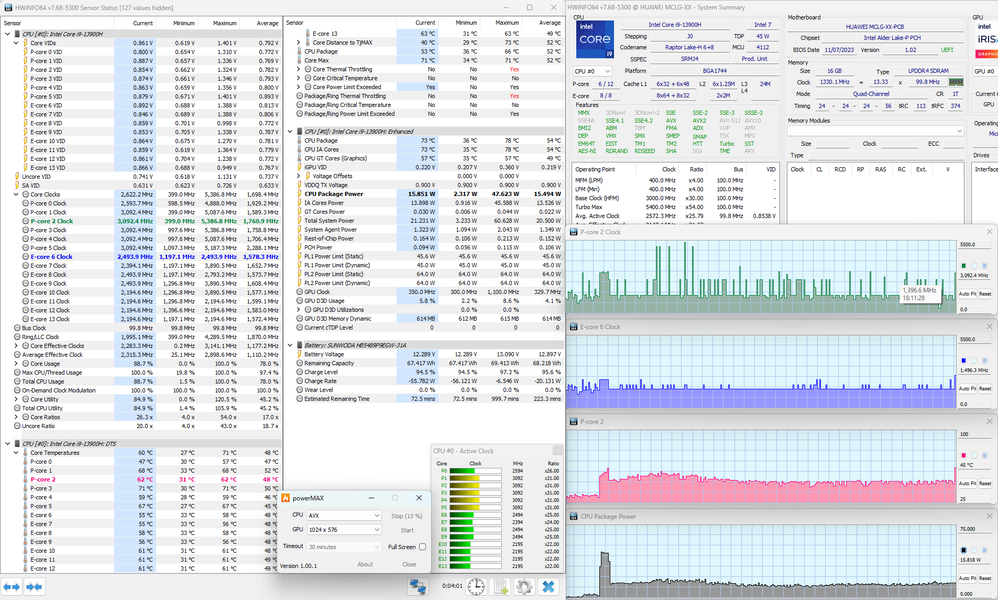
Task: Click Reset on CPU Package Power graph
Action: coord(985,579)
